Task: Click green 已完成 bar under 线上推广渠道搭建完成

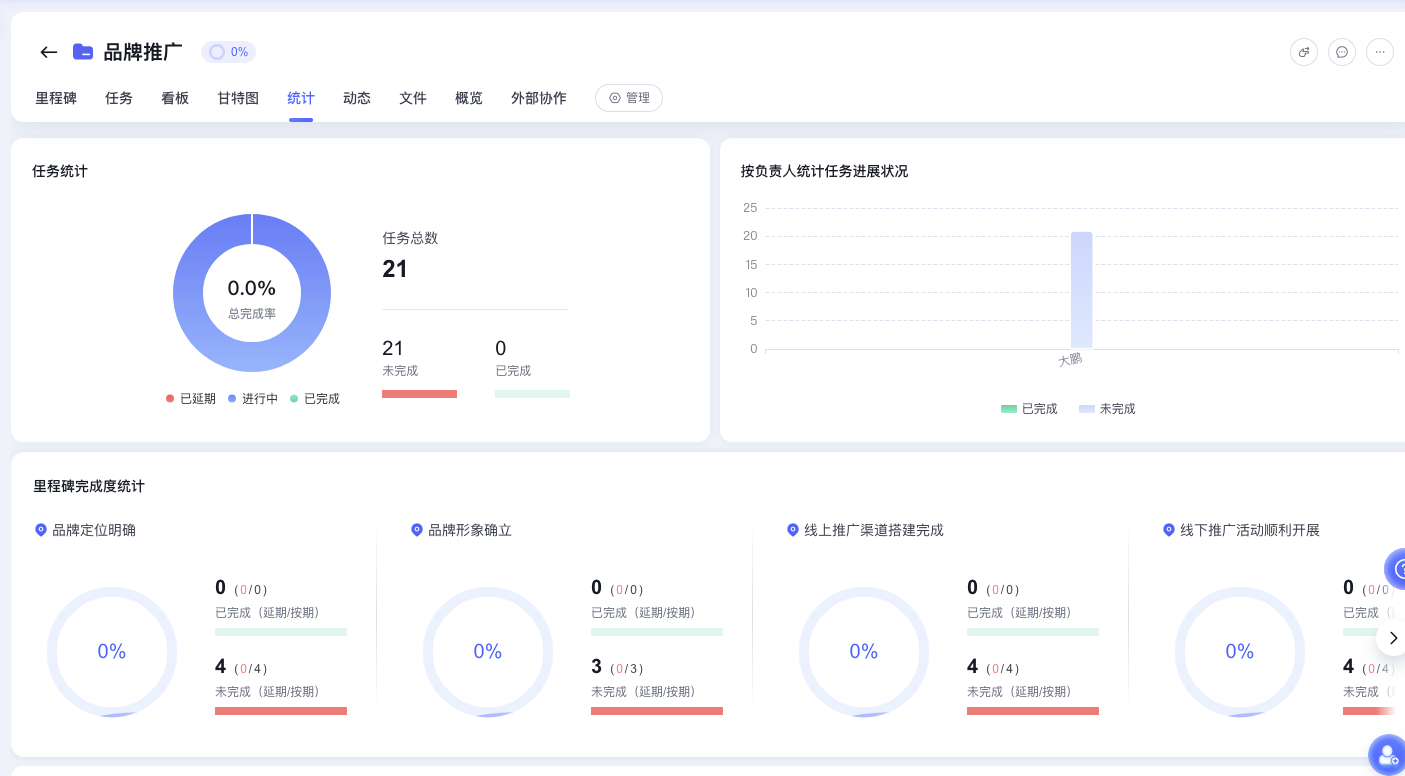Action: point(1033,632)
